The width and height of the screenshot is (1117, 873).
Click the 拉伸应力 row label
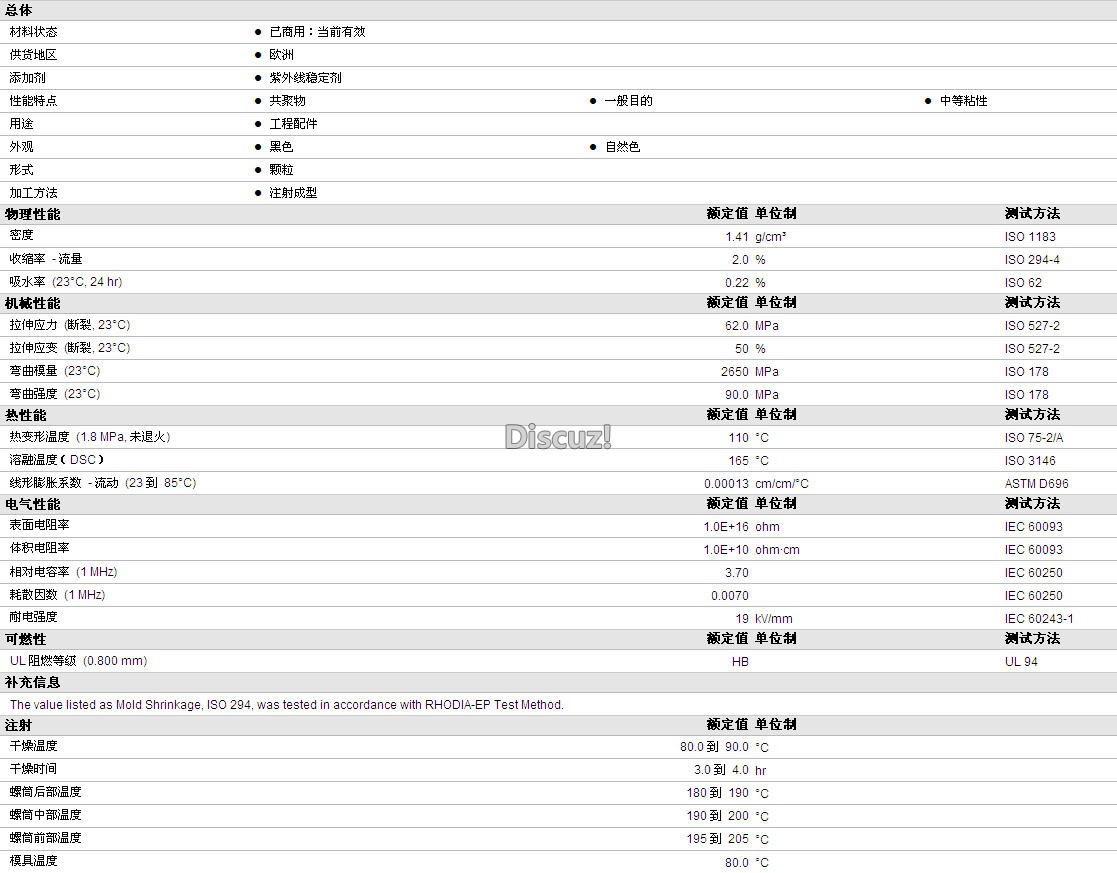[70, 326]
